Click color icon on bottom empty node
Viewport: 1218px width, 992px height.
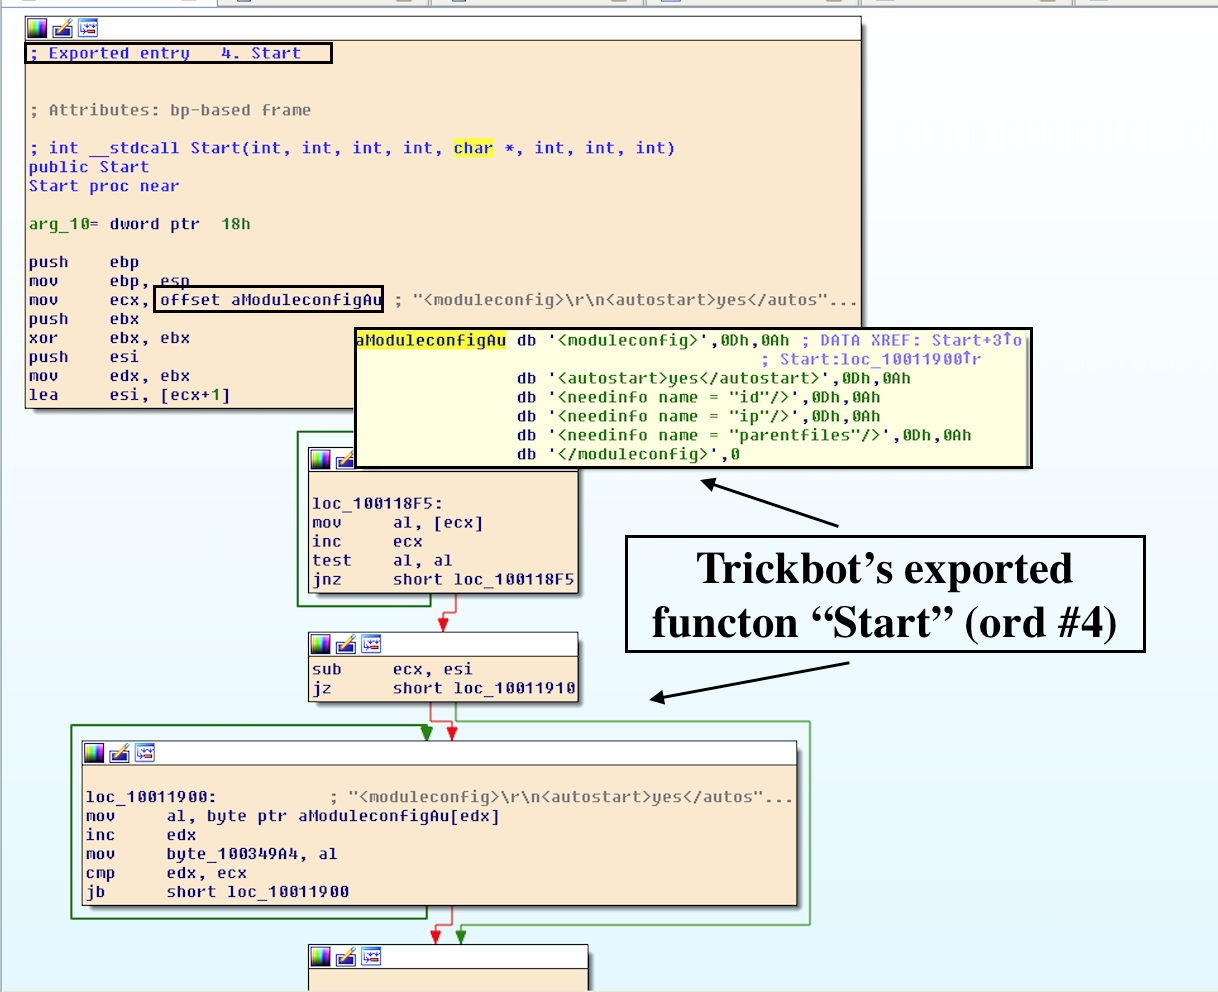[x=320, y=956]
